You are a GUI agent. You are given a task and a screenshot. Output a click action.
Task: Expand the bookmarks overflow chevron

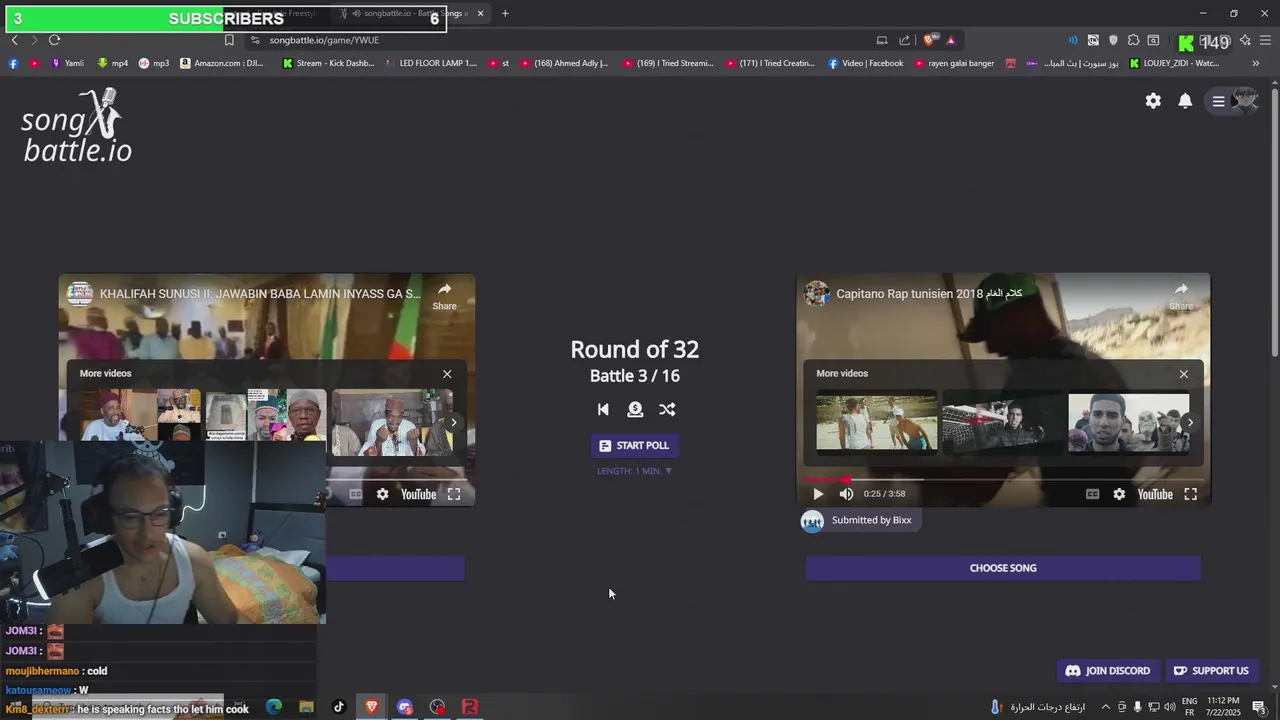[1256, 63]
